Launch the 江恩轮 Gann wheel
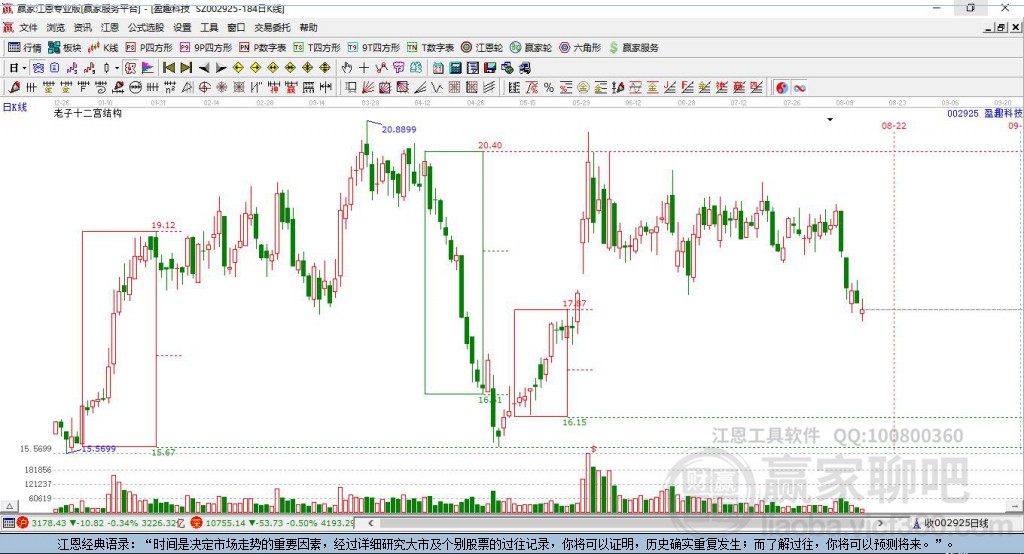Viewport: 1024px width, 554px height. pos(482,48)
